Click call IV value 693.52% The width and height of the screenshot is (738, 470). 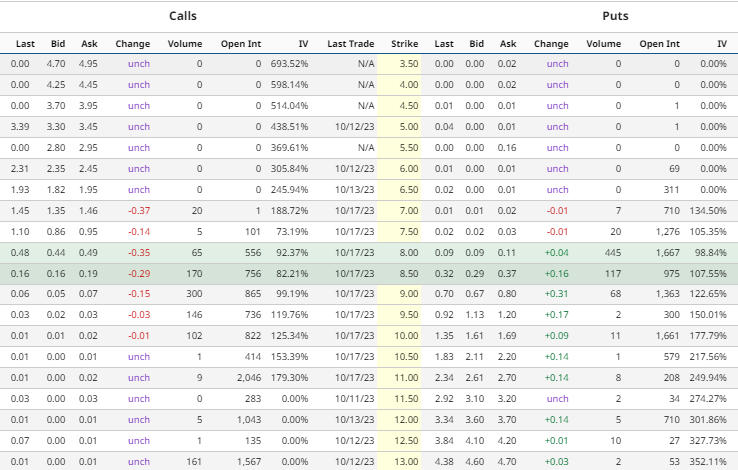tap(289, 64)
